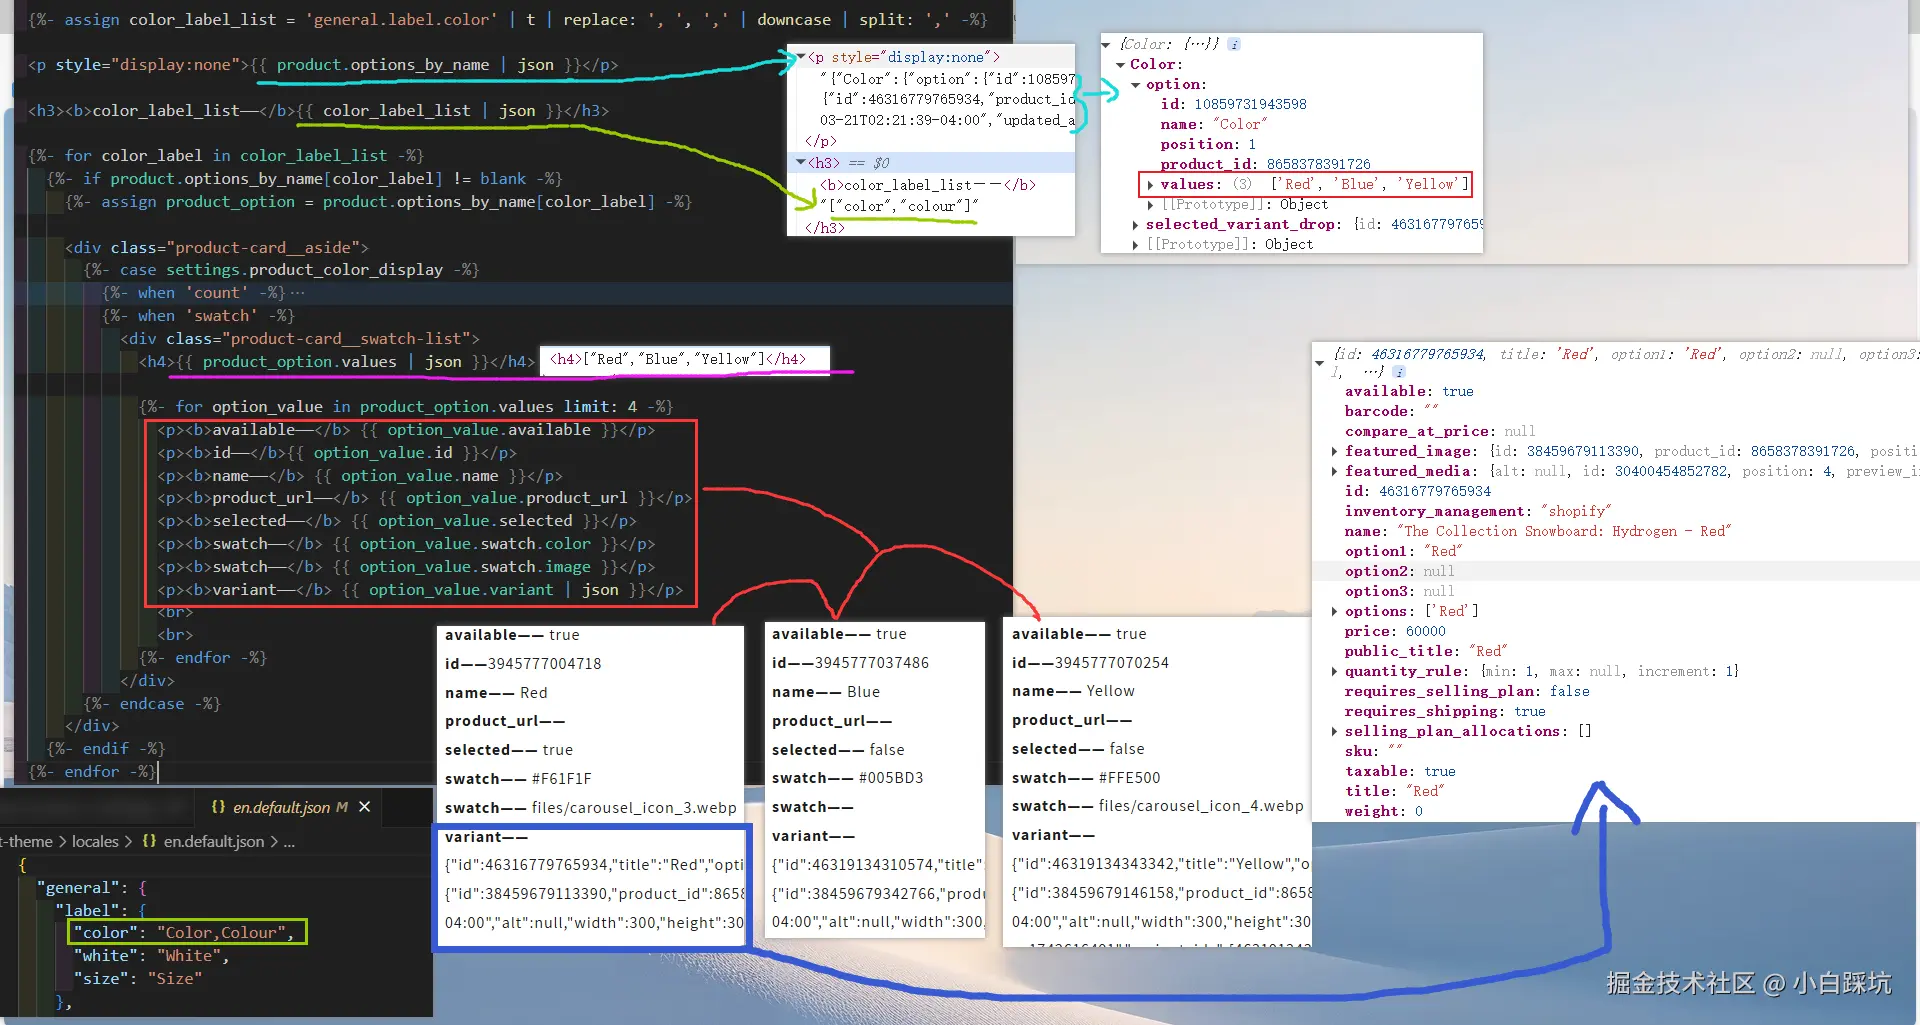Expand the values: (3) array
Viewport: 1920px width, 1025px height.
1151,184
